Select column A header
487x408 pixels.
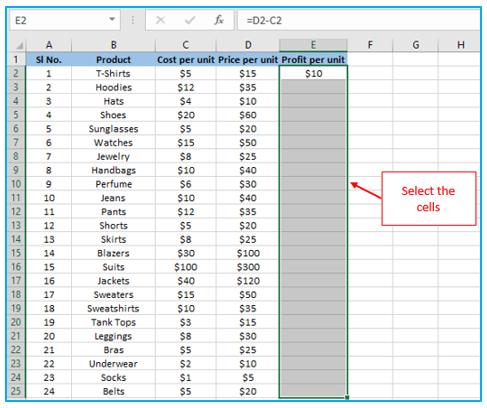click(x=49, y=45)
